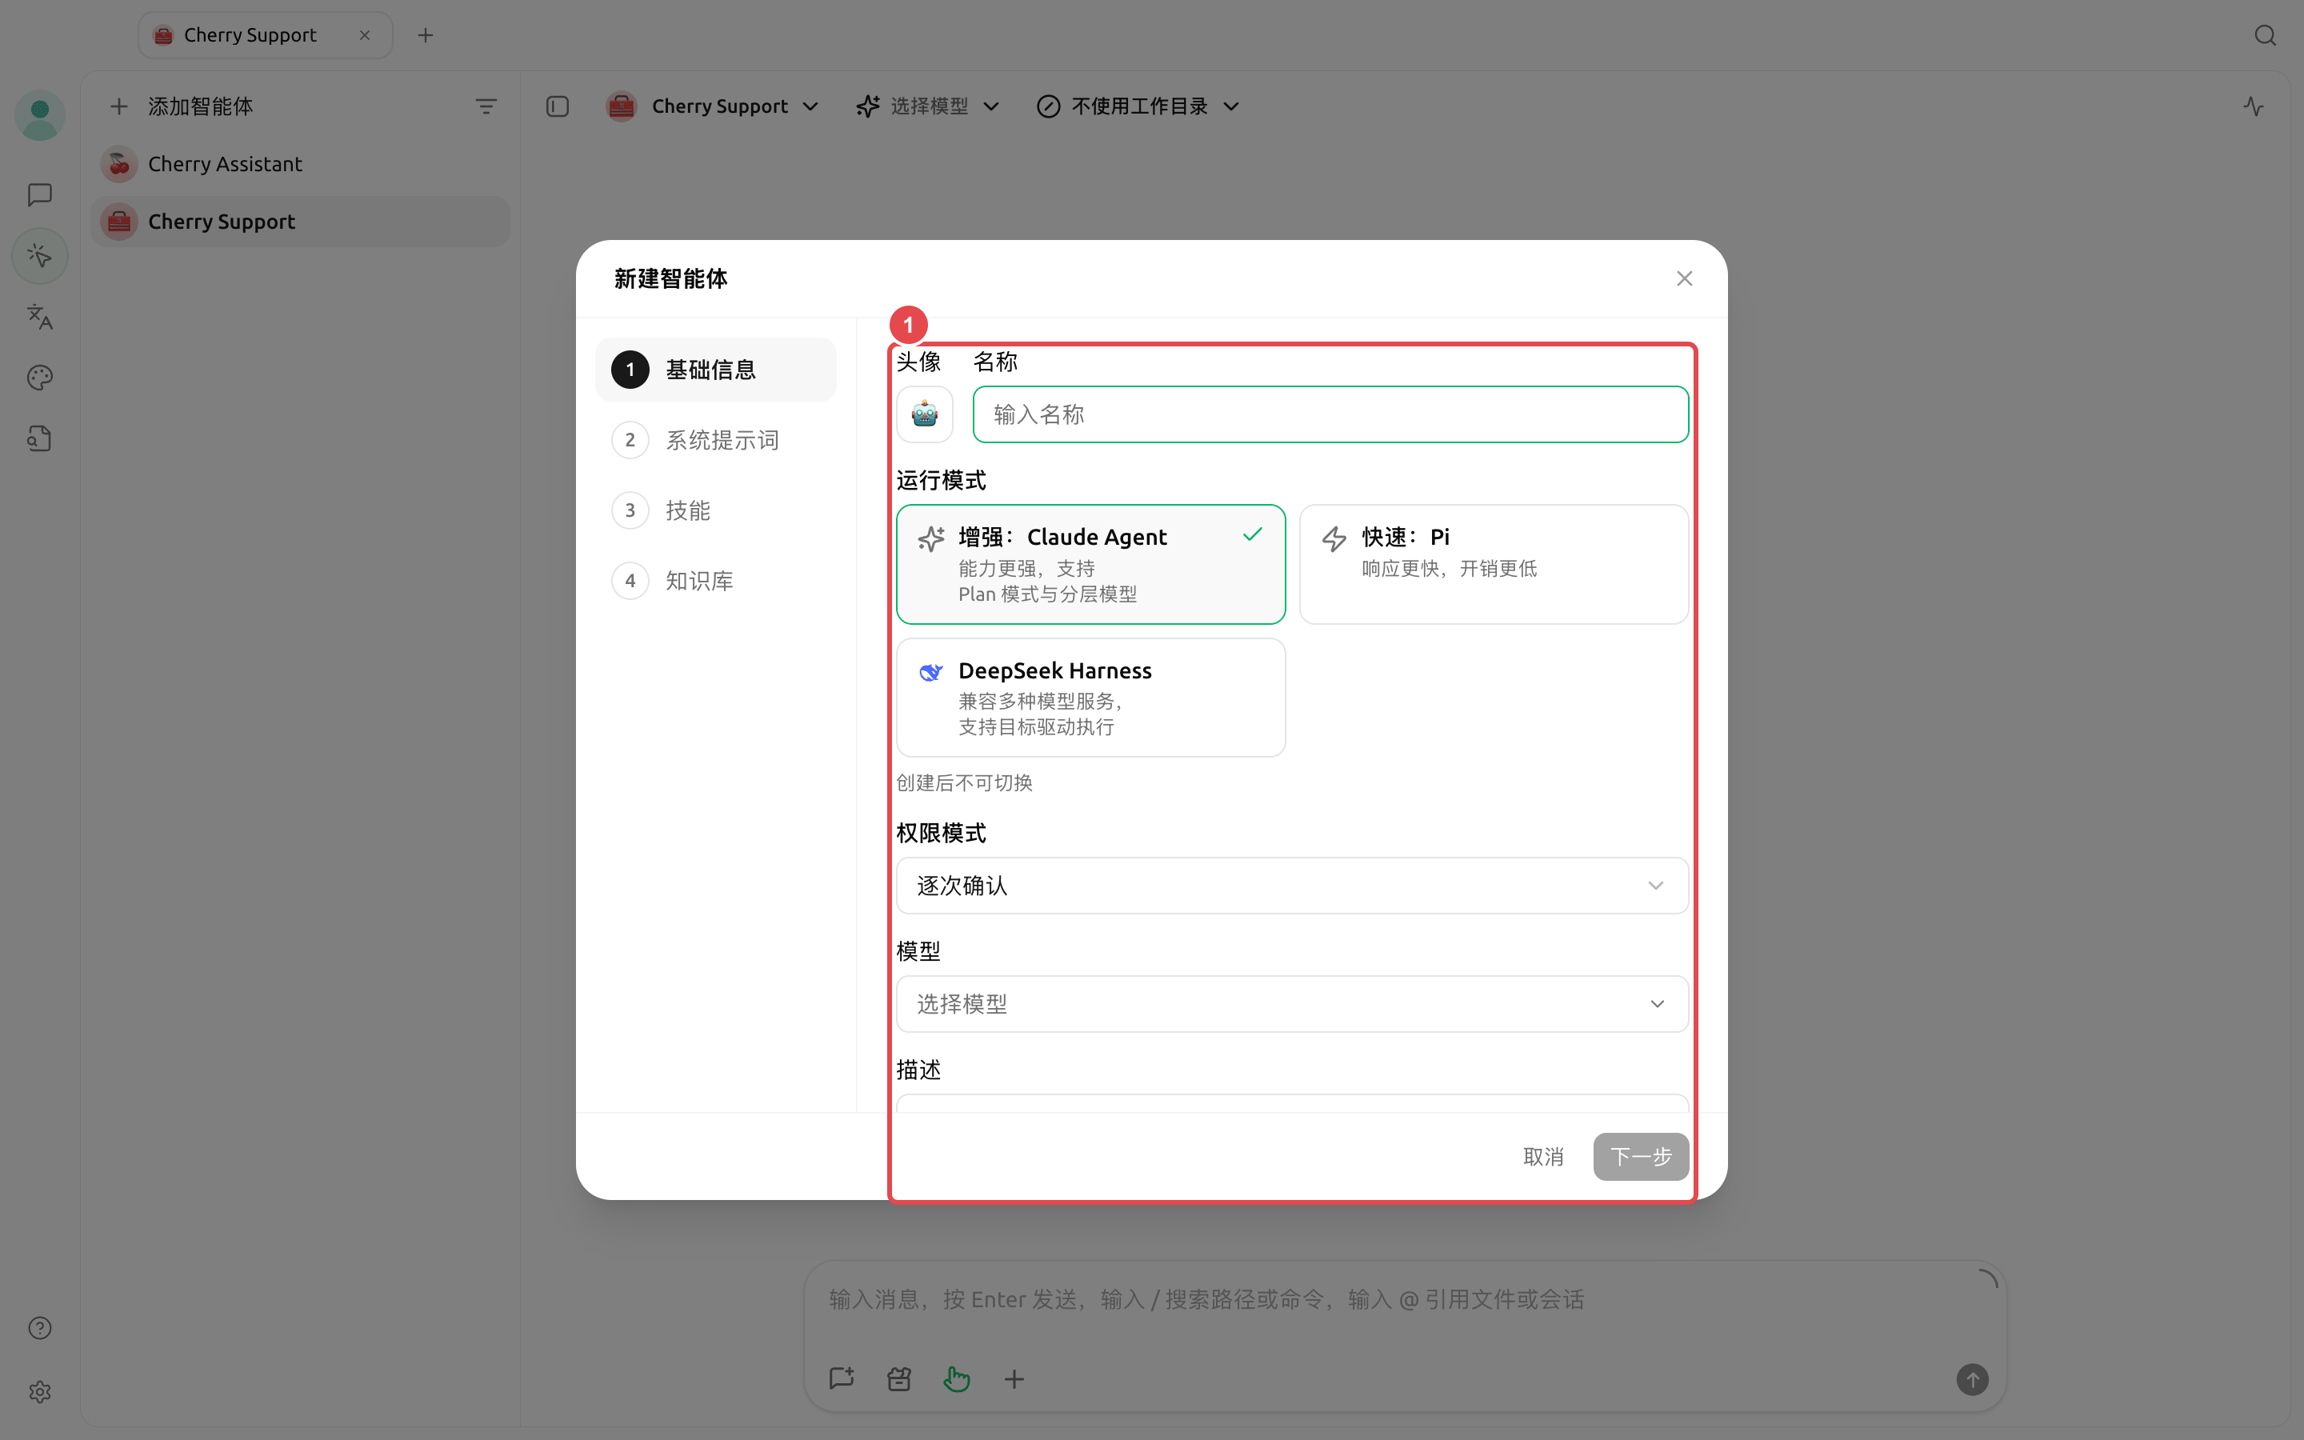
Task: Click the search magnifier icon
Action: (2265, 36)
